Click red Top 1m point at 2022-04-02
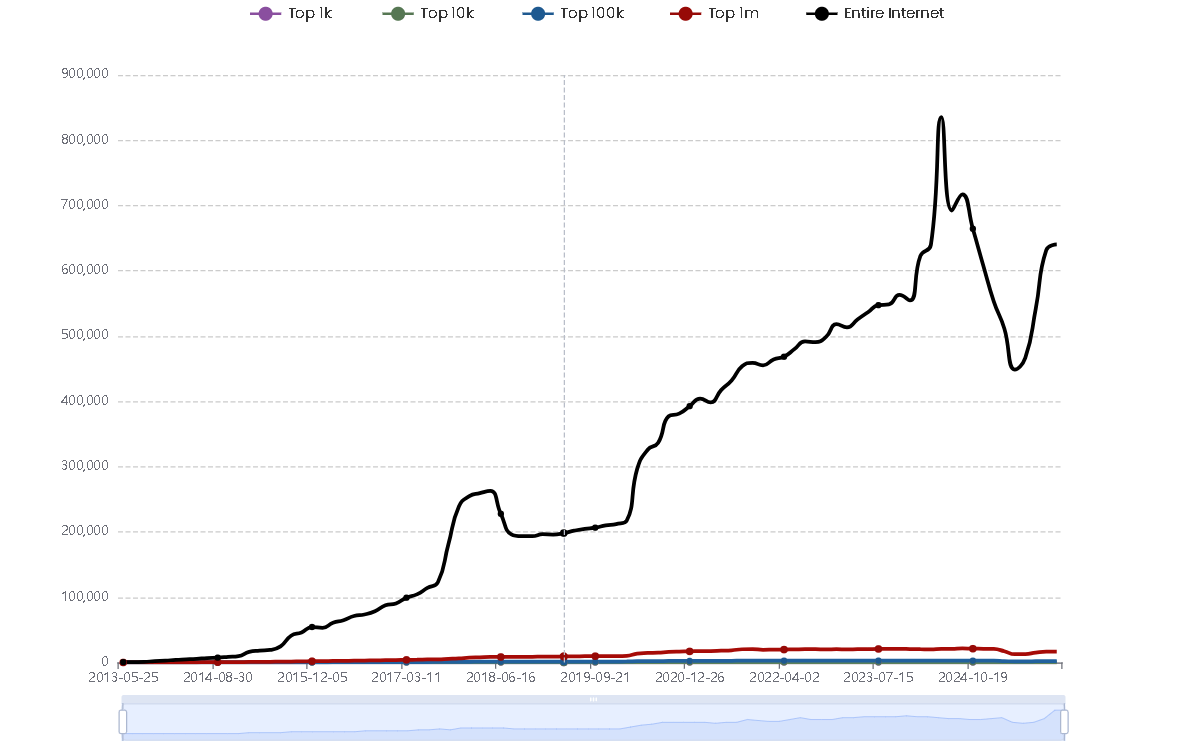Screen dimensions: 1180x750 click(784, 650)
